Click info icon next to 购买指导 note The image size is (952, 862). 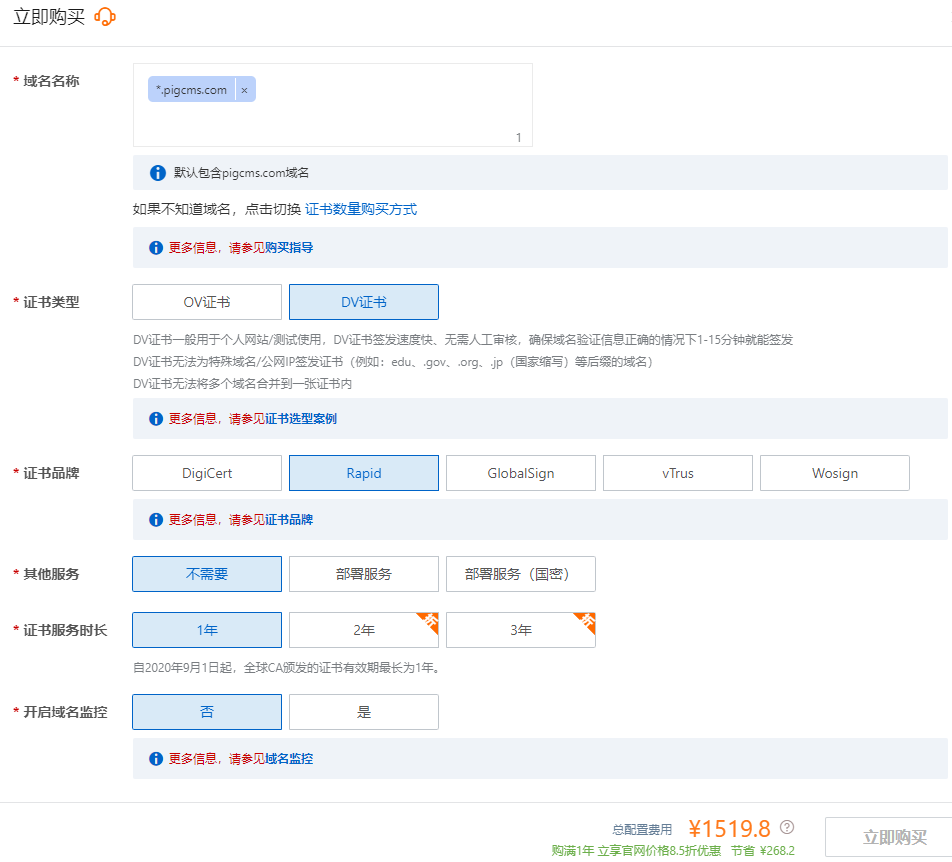click(x=156, y=248)
